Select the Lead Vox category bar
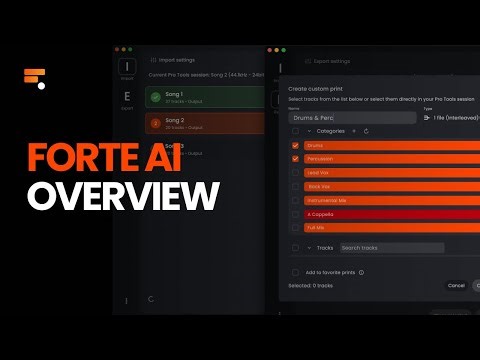The image size is (480, 360). 392,173
